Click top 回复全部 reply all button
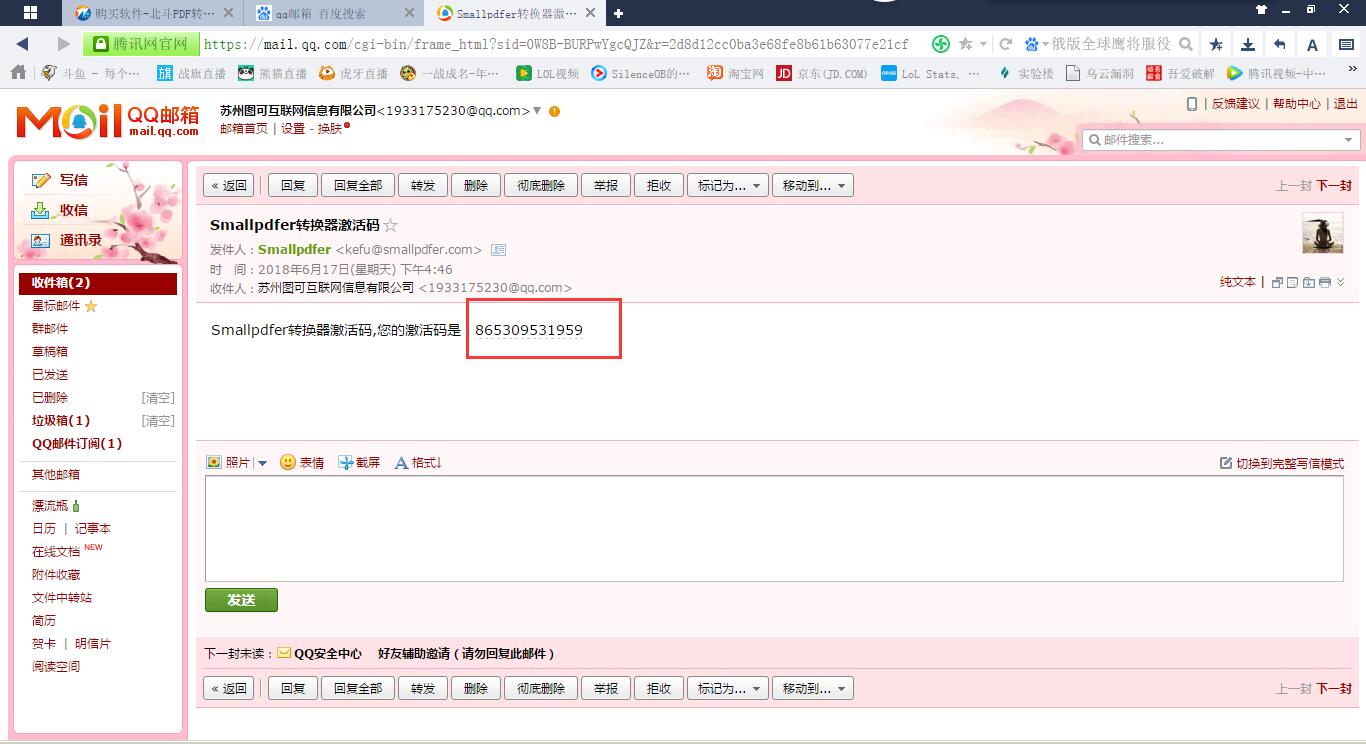The height and width of the screenshot is (744, 1366). (x=358, y=185)
